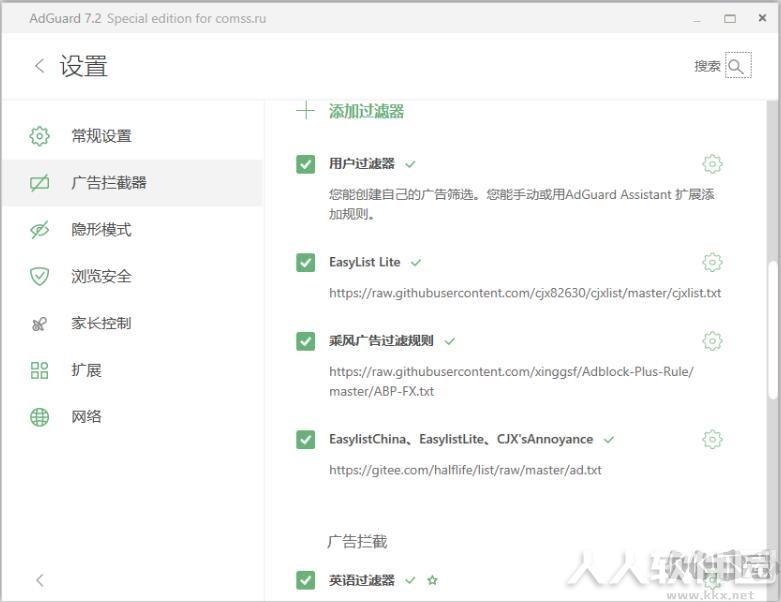The width and height of the screenshot is (781, 602).
Task: Click the cjxlist.txt githubusercontent URL
Action: pos(525,293)
